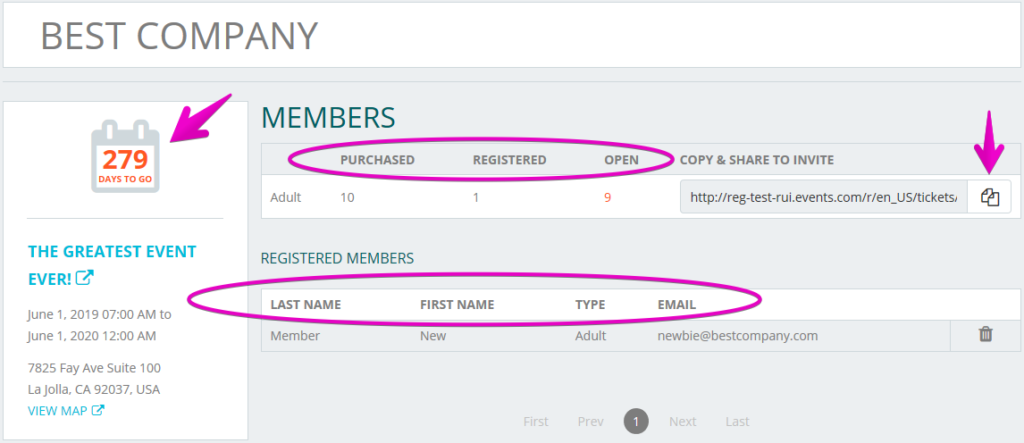Go to the First page
The width and height of the screenshot is (1024, 443).
coord(536,421)
